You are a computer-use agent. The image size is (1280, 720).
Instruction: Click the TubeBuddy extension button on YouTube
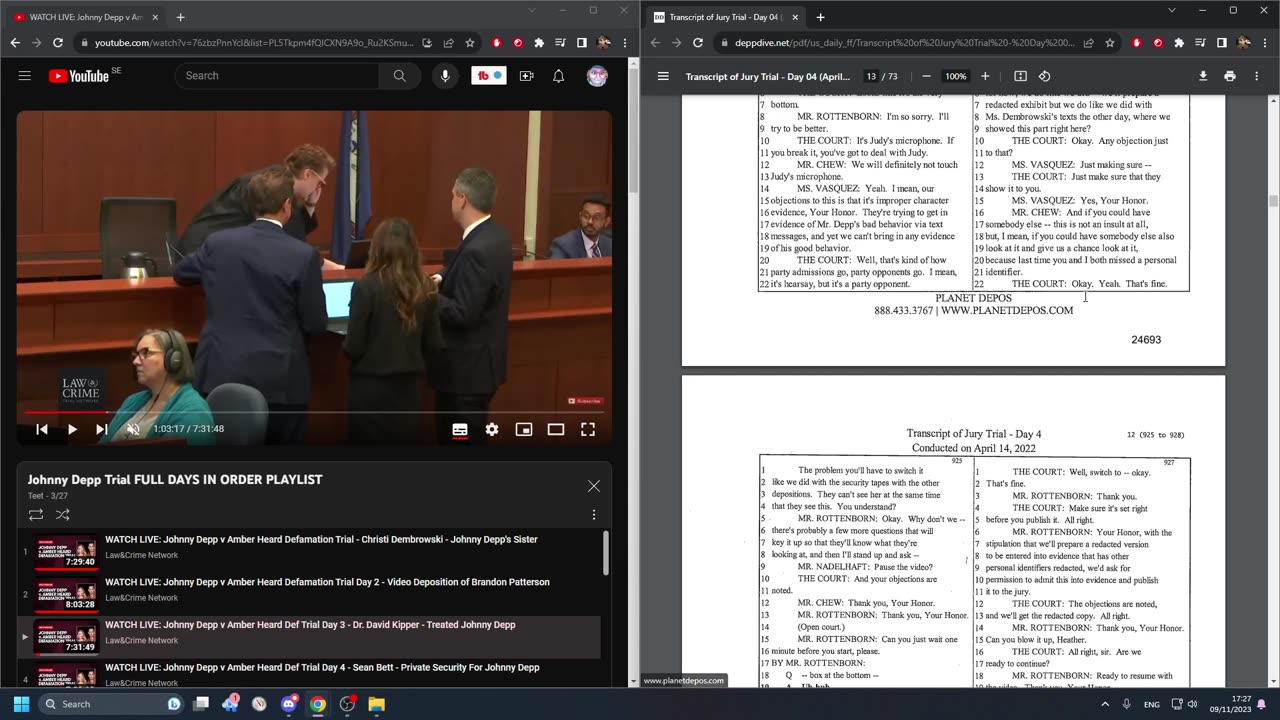[x=489, y=76]
